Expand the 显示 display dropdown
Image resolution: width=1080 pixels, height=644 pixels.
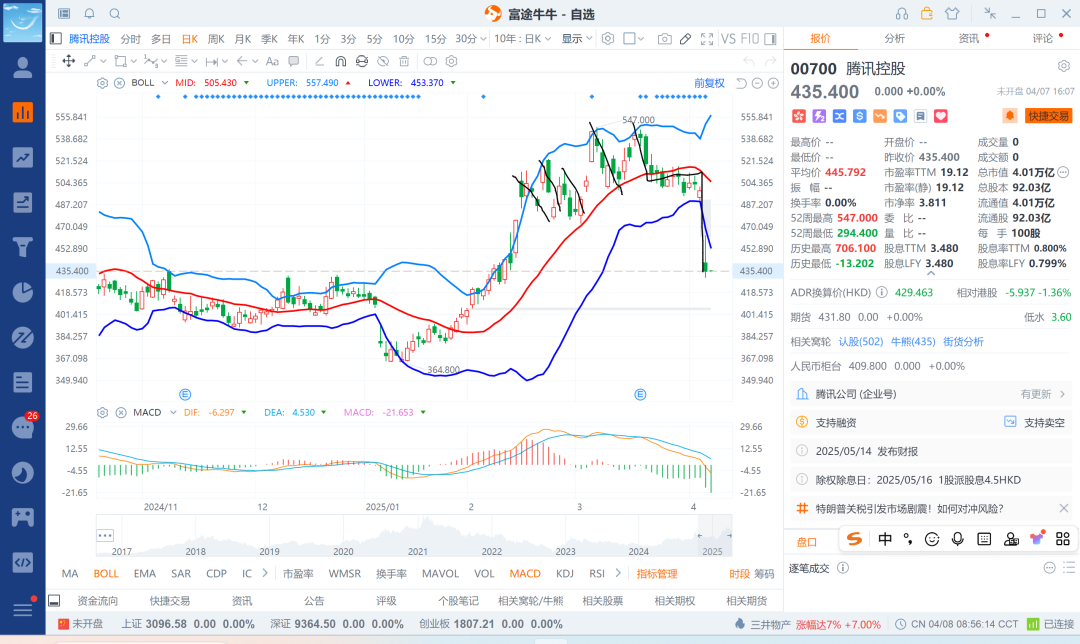pos(577,39)
